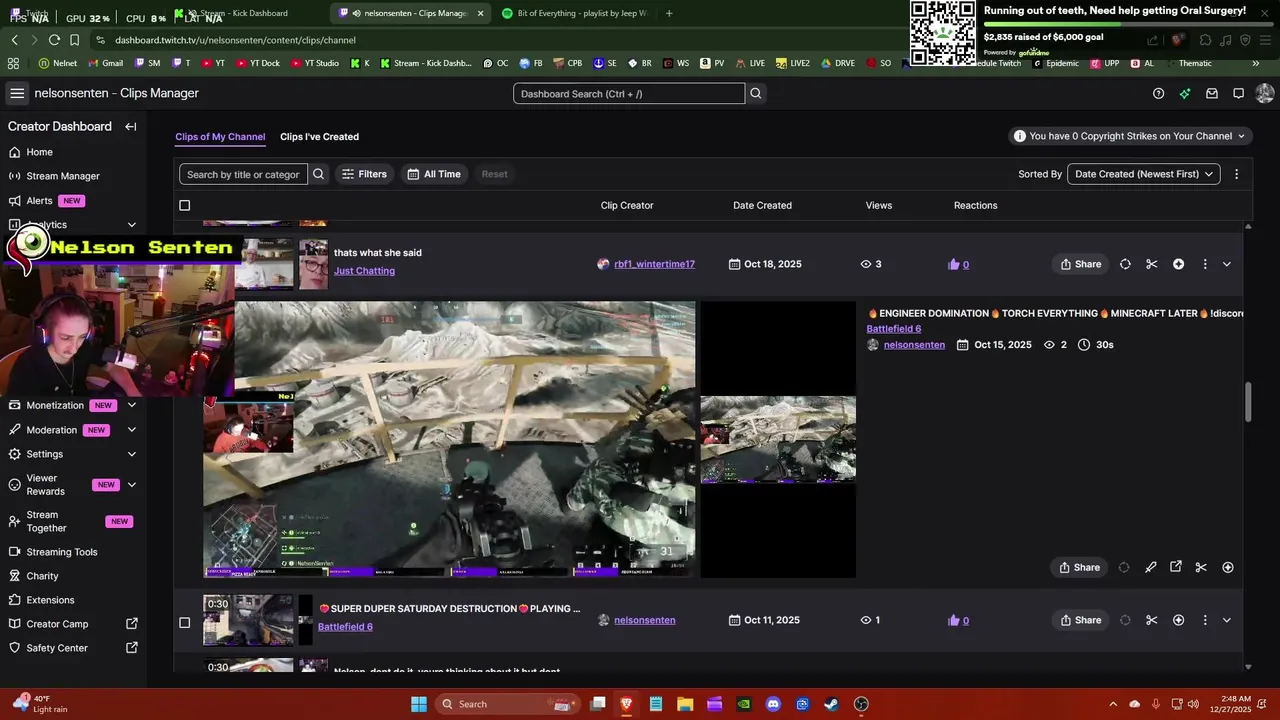Open the column header three-dot options

pos(1236,174)
